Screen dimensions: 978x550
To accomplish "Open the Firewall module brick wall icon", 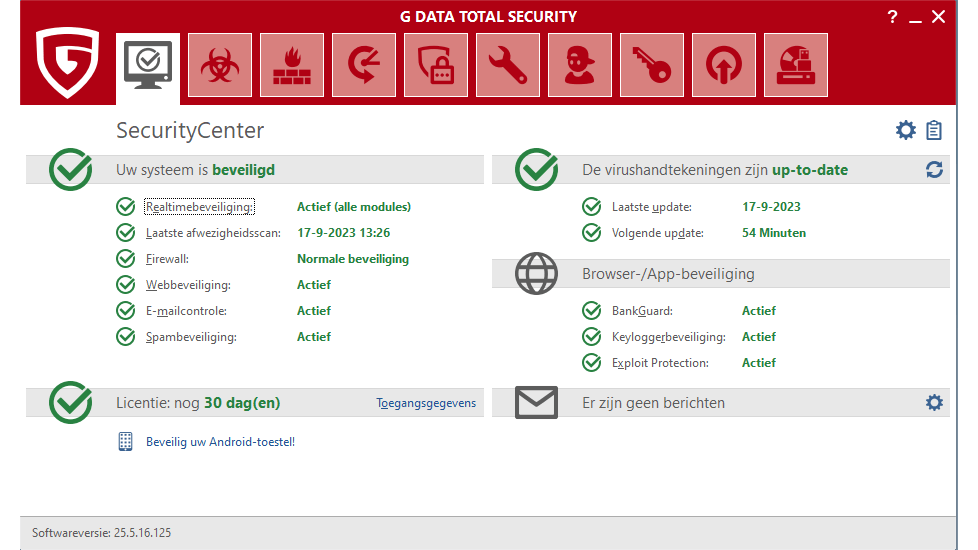I will [292, 65].
